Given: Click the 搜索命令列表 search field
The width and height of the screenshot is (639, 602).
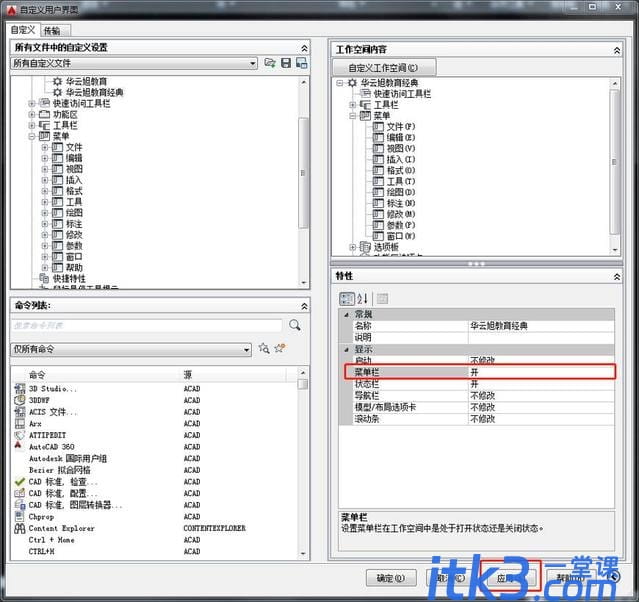Looking at the screenshot, I should [x=146, y=325].
